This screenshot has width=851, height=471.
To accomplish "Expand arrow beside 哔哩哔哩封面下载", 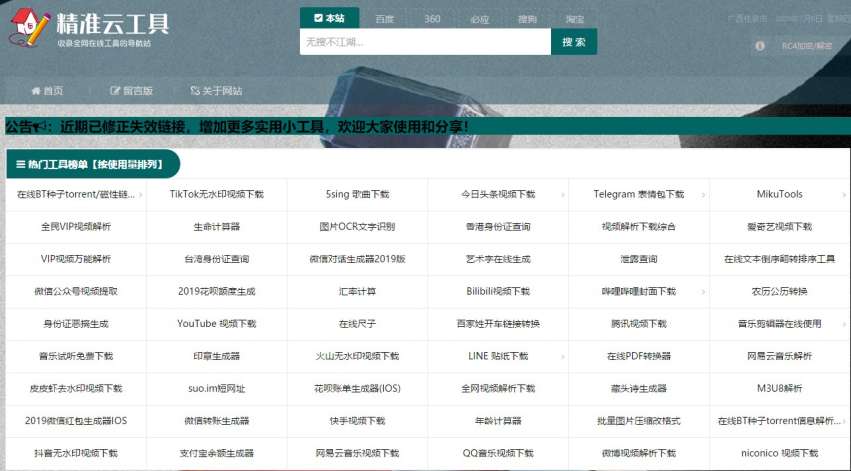I will 703,291.
